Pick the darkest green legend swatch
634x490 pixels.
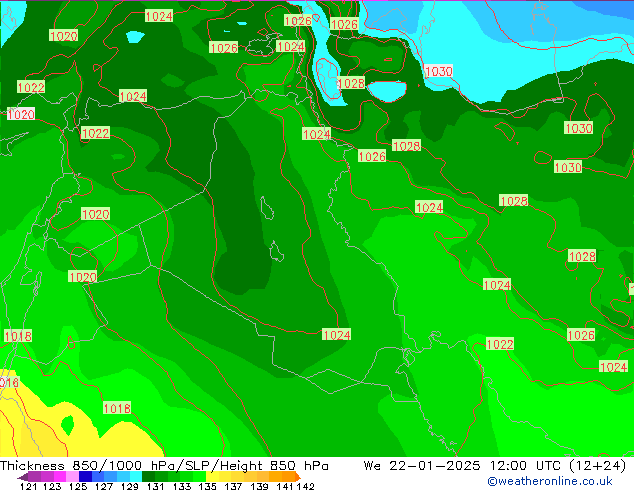148,477
